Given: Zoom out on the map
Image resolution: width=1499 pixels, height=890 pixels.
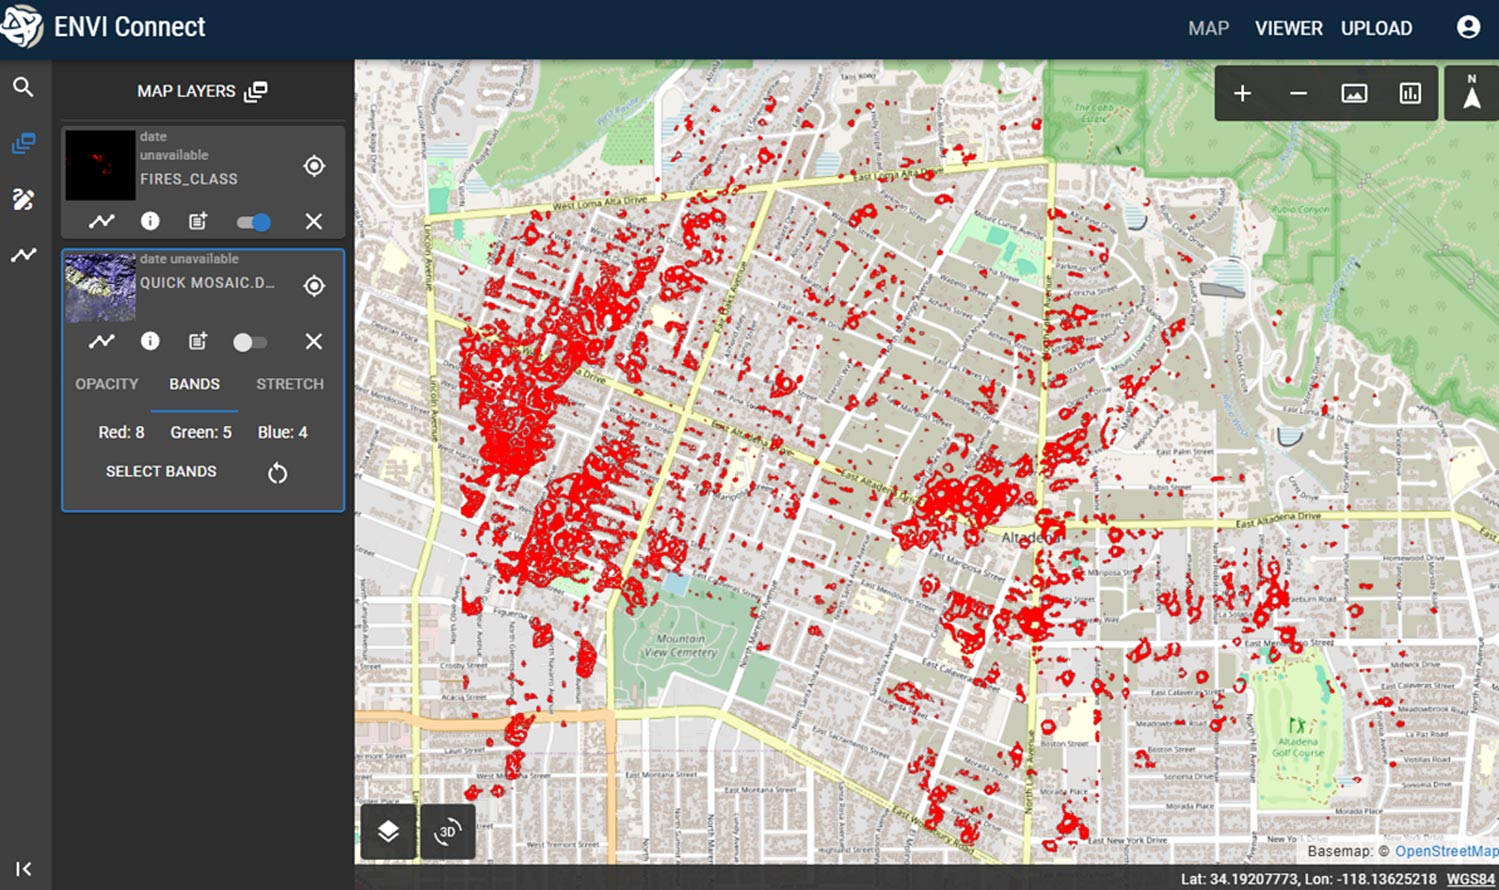Looking at the screenshot, I should point(1298,94).
